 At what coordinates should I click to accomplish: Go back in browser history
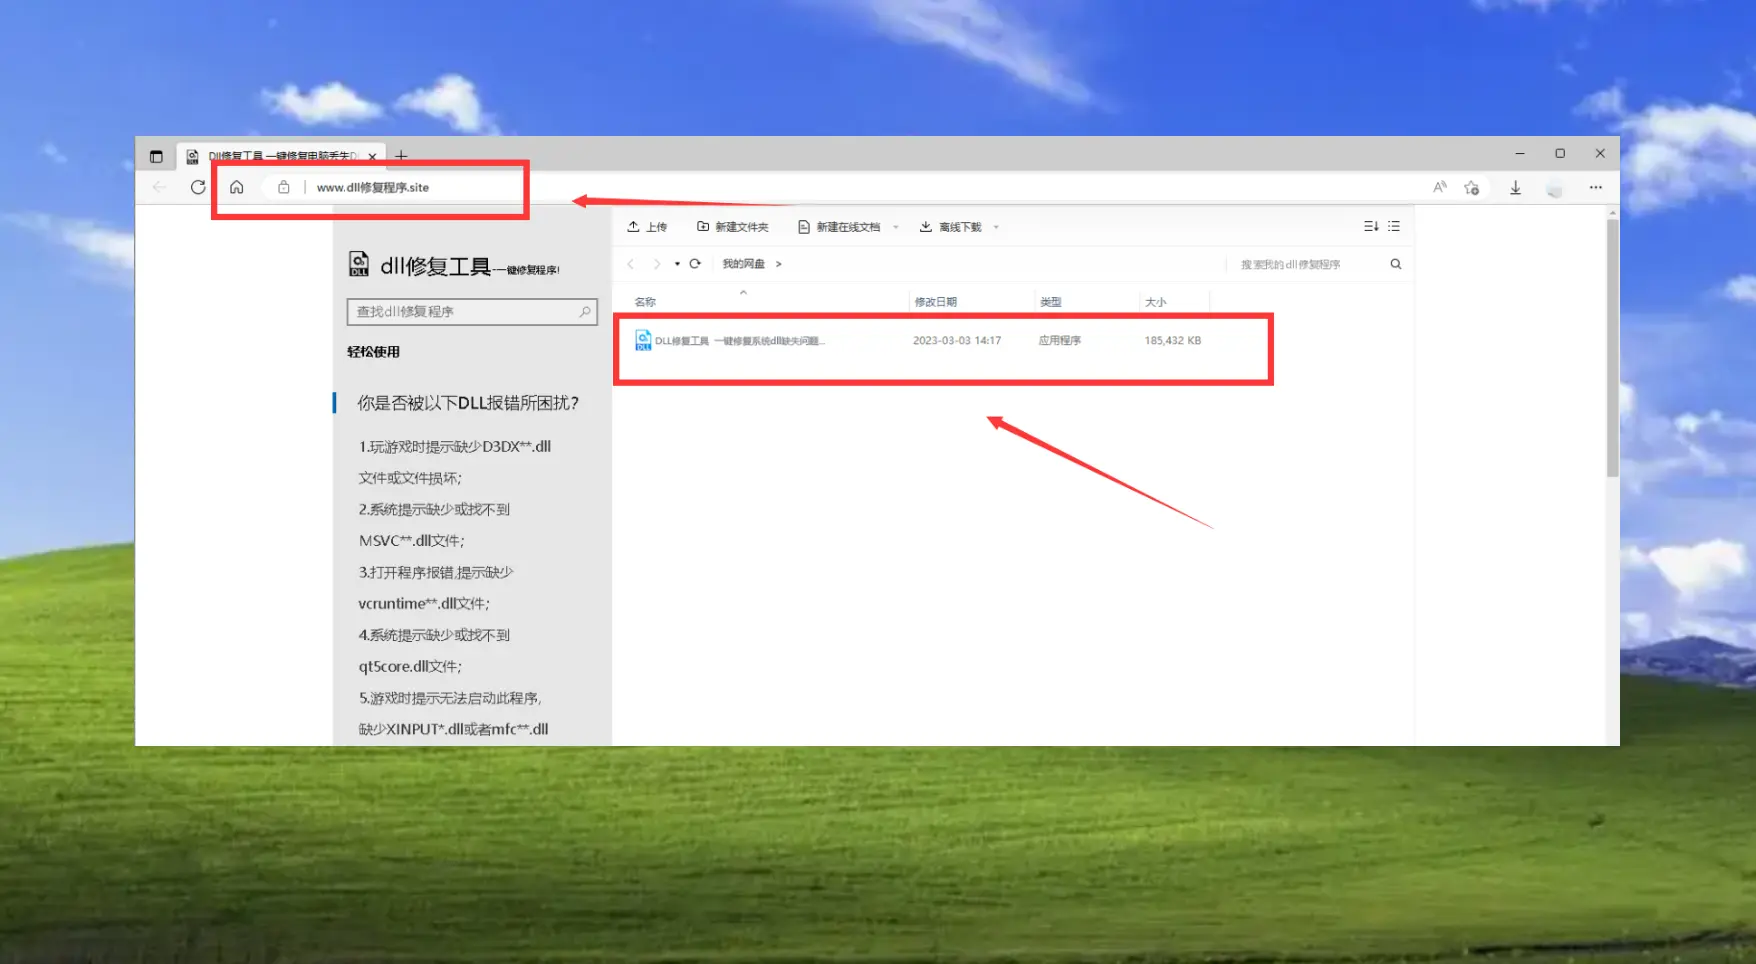point(160,187)
